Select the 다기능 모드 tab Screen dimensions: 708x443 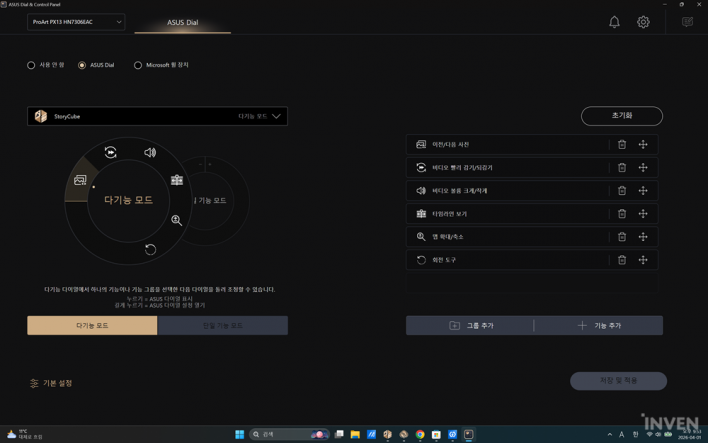tap(92, 325)
